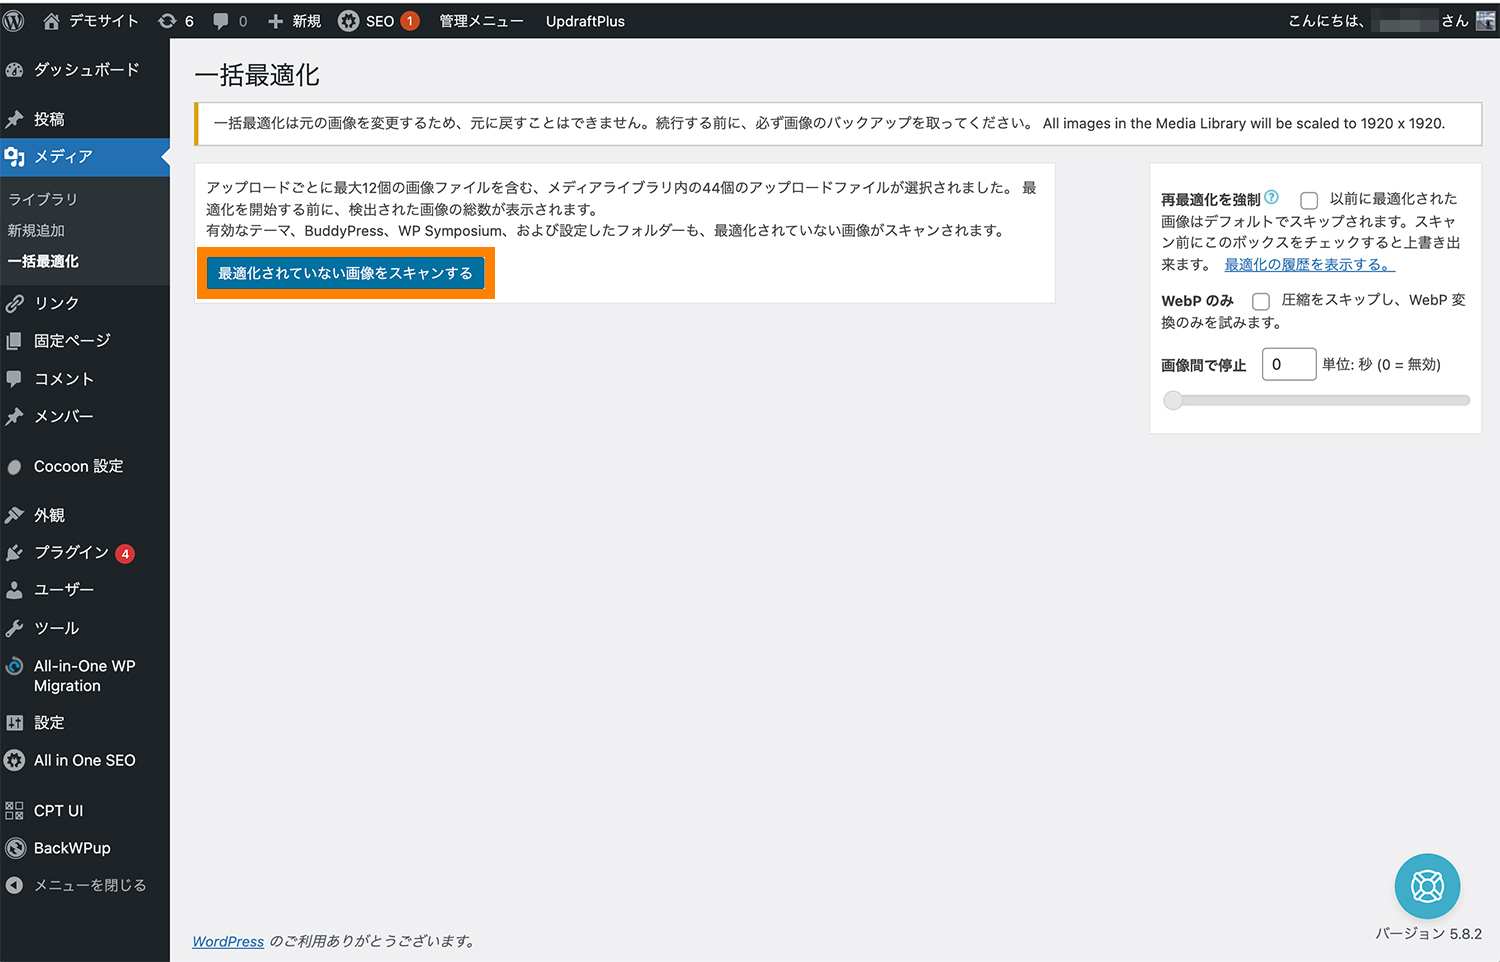Viewport: 1500px width, 962px height.
Task: Click the プラグイン icon showing 4 updates
Action: pos(15,552)
